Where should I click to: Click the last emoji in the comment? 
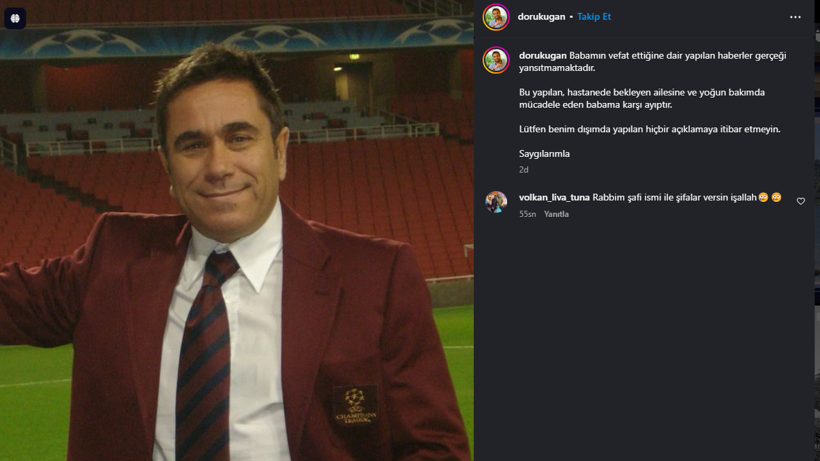tap(777, 198)
